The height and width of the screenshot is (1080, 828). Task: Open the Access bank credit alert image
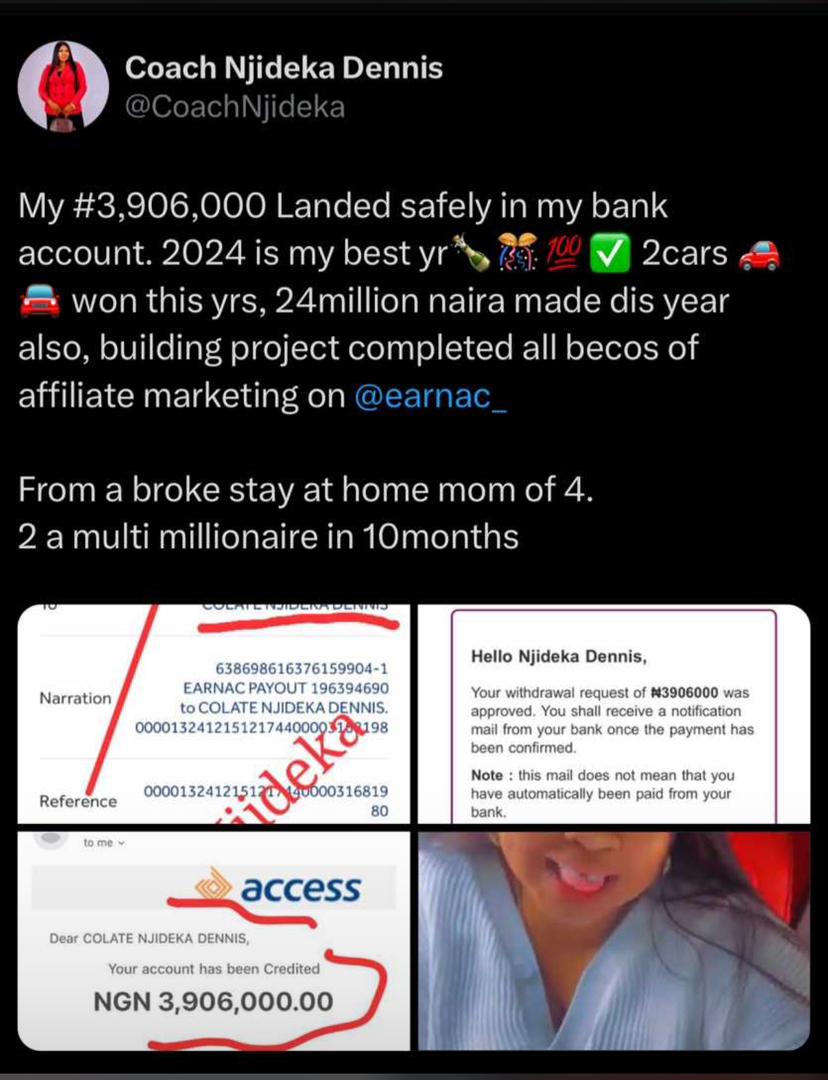point(214,941)
